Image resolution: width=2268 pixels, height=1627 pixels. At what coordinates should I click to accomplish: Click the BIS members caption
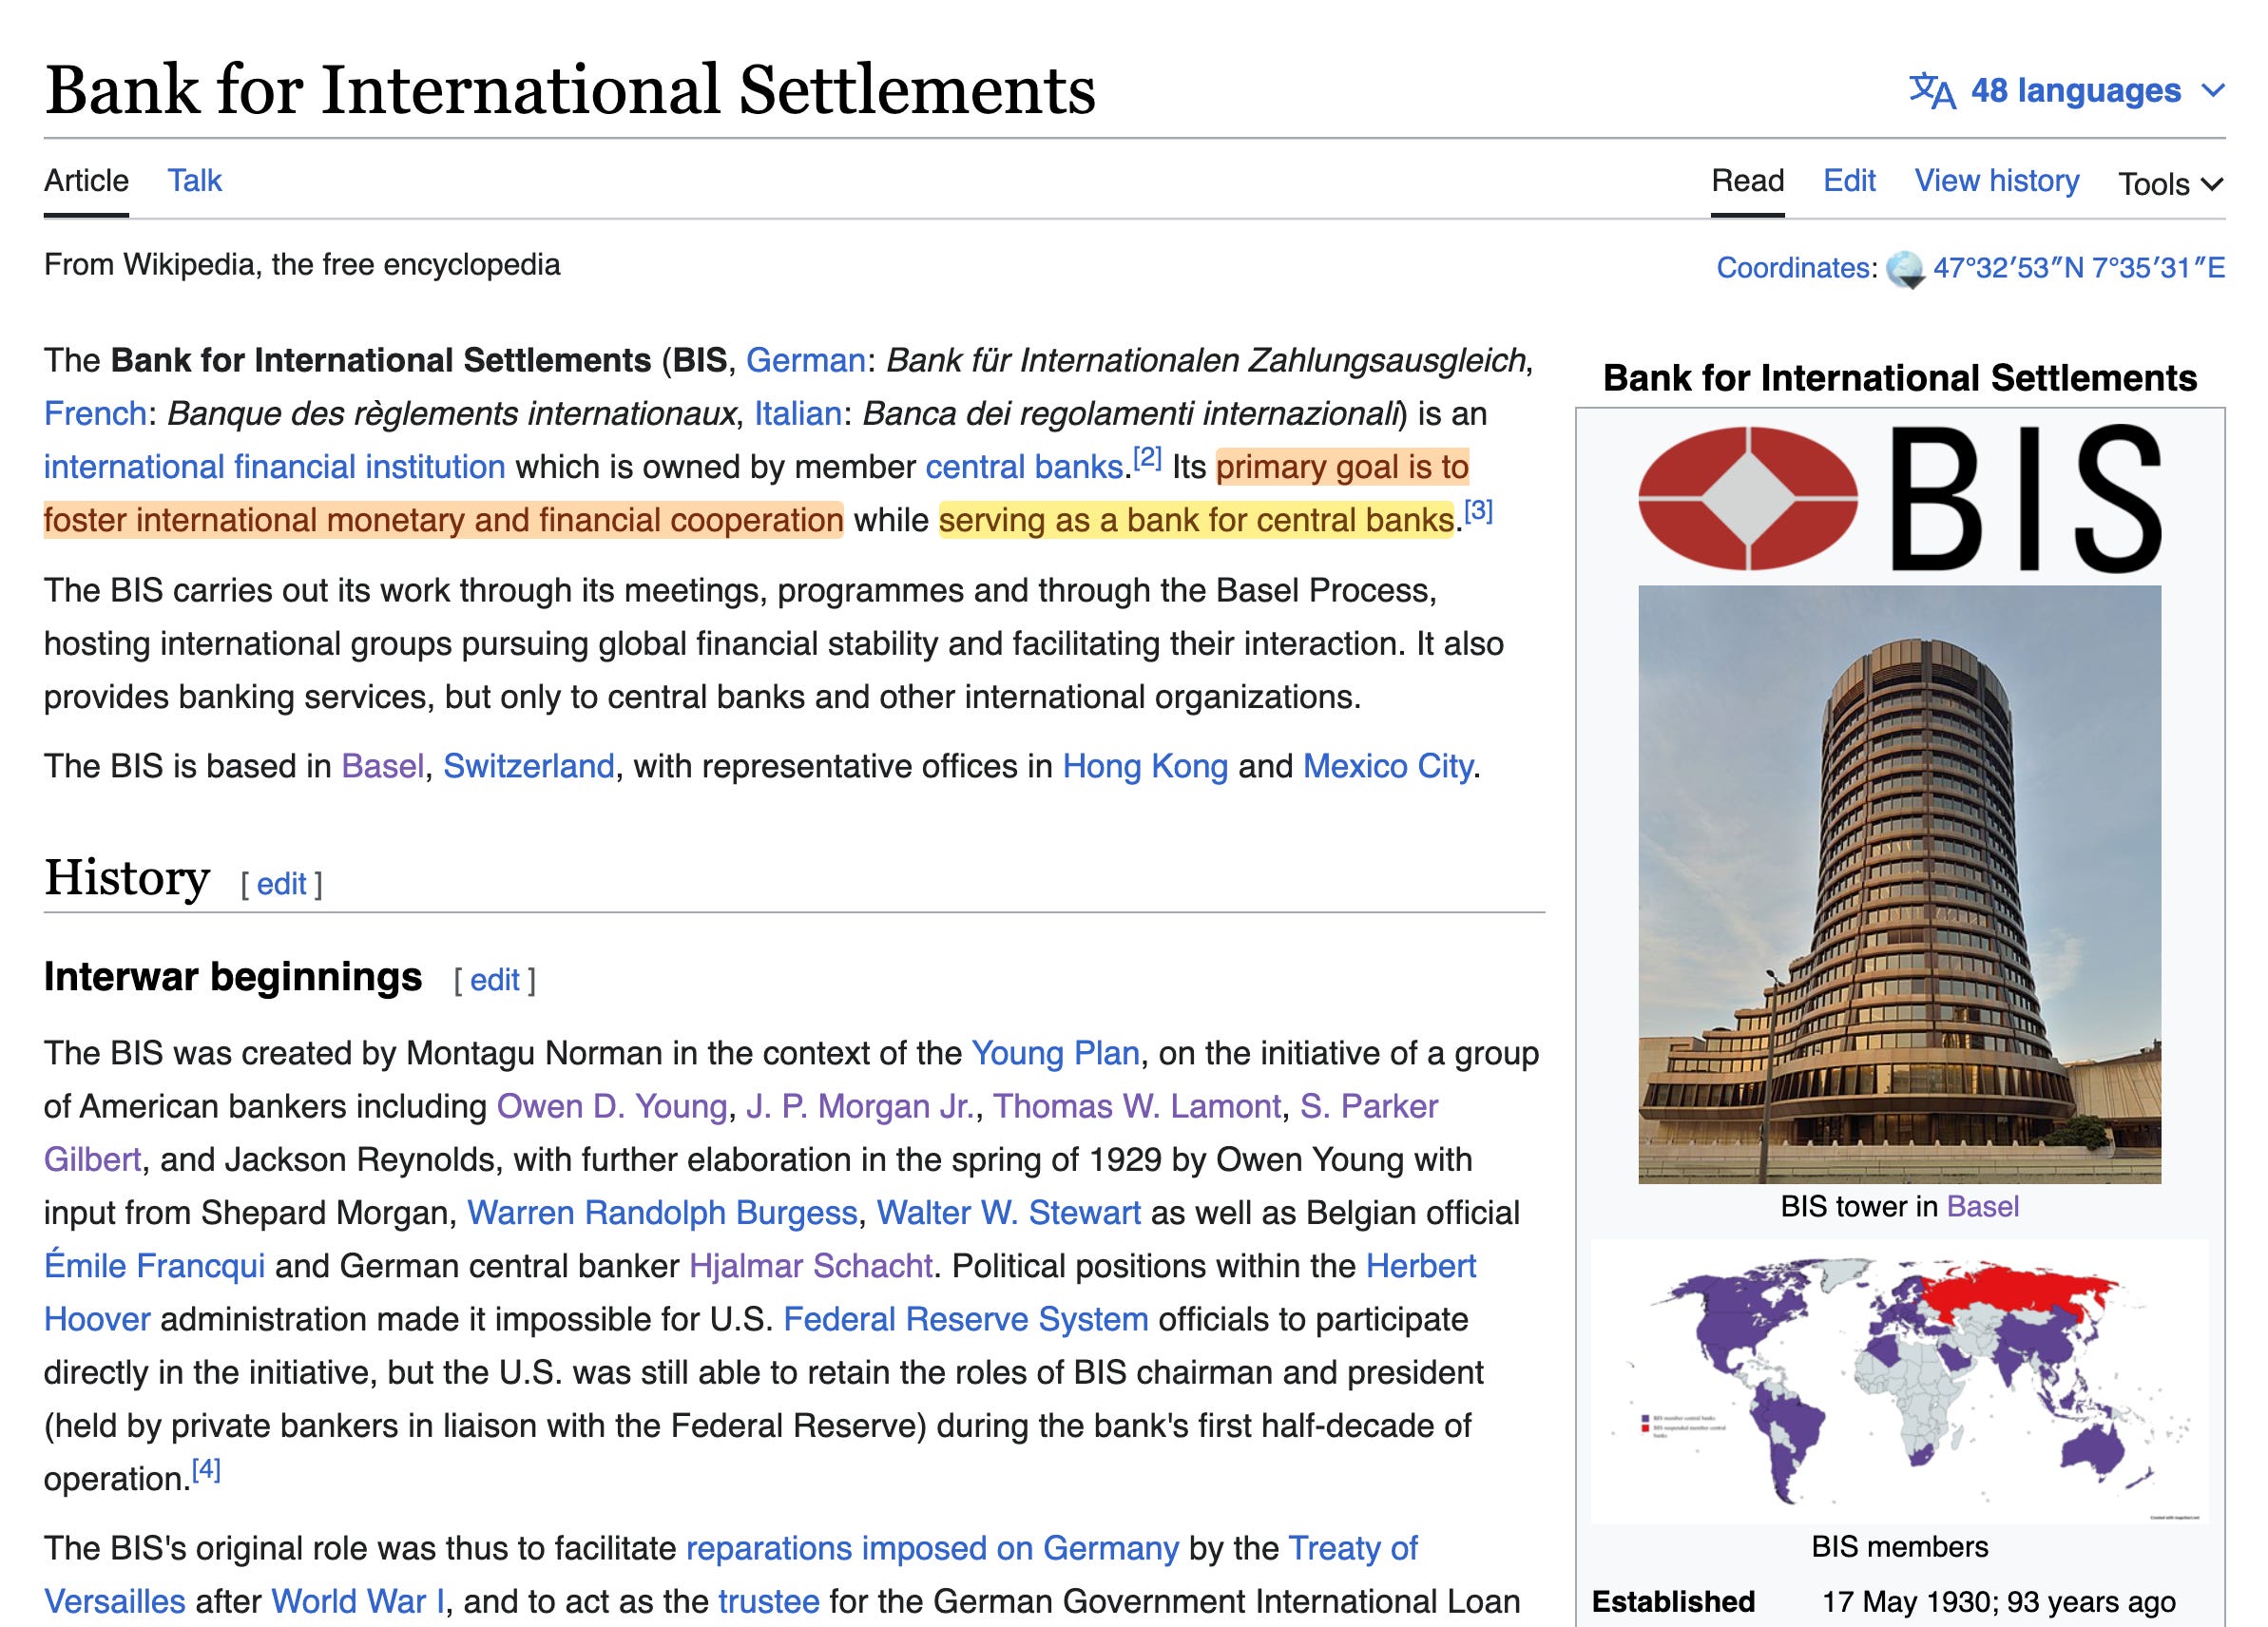click(x=1899, y=1547)
